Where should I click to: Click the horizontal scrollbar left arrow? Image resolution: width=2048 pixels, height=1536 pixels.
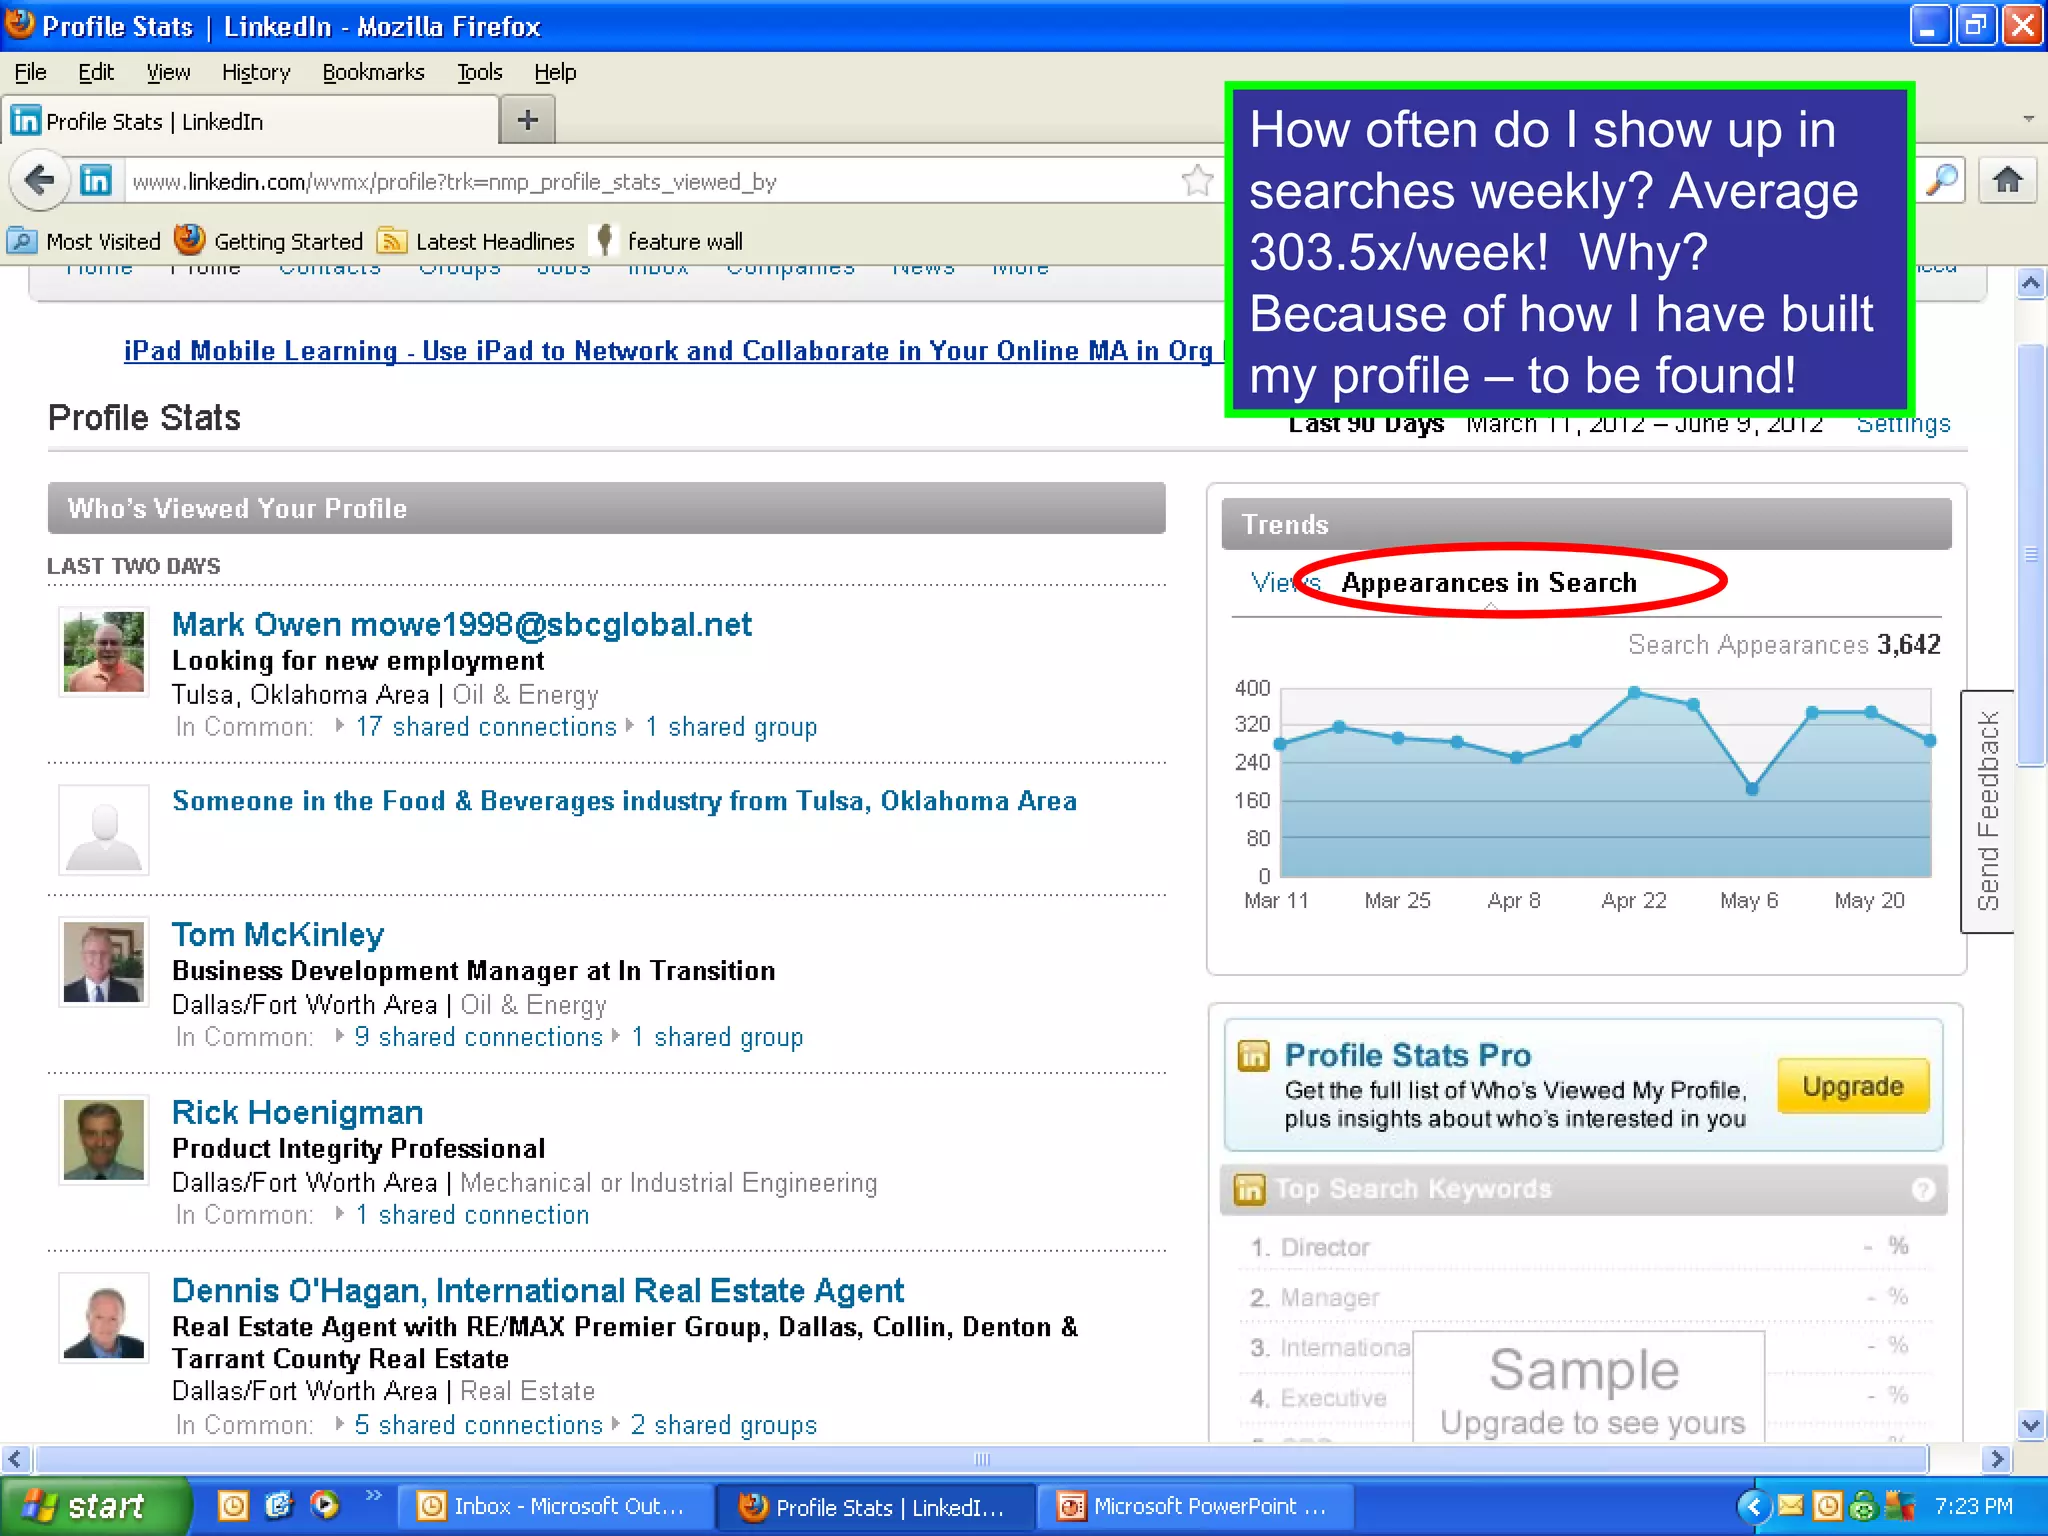14,1459
